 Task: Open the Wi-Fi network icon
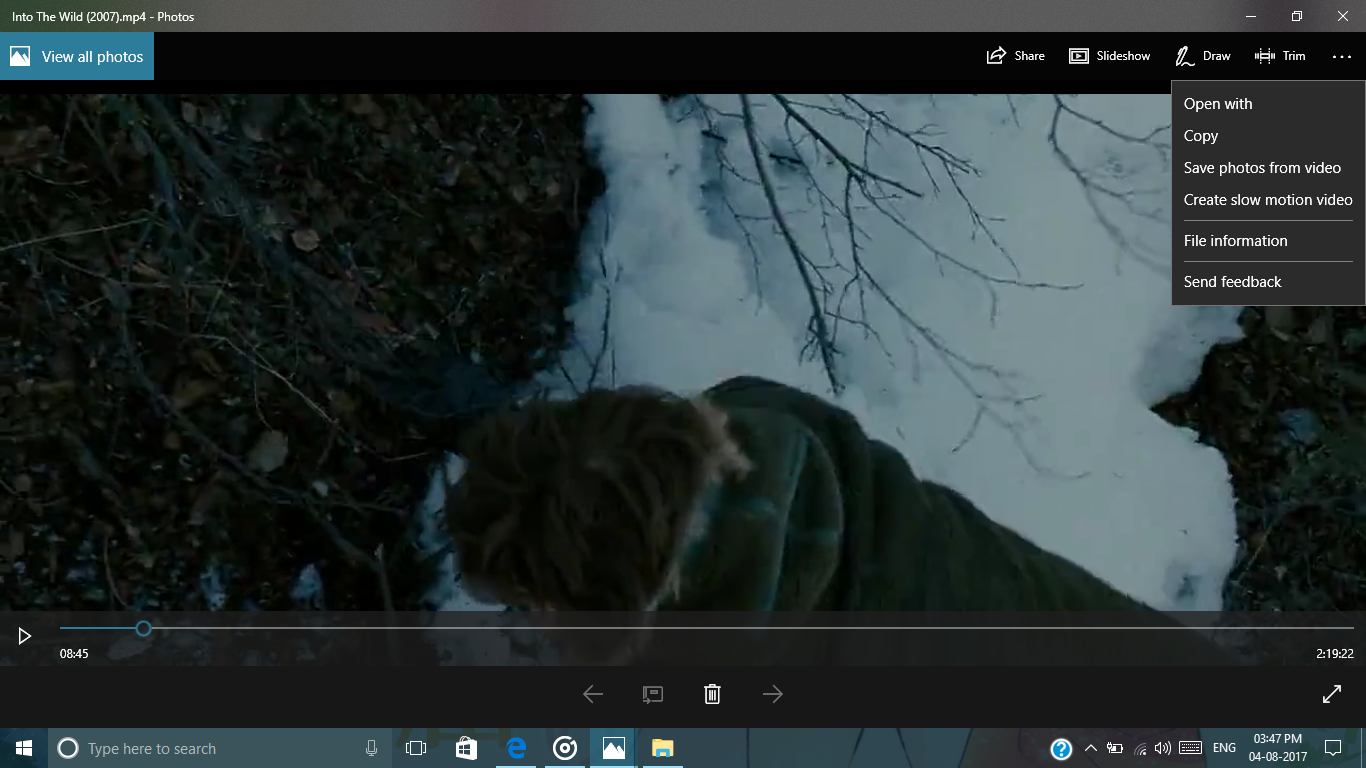coord(1140,748)
